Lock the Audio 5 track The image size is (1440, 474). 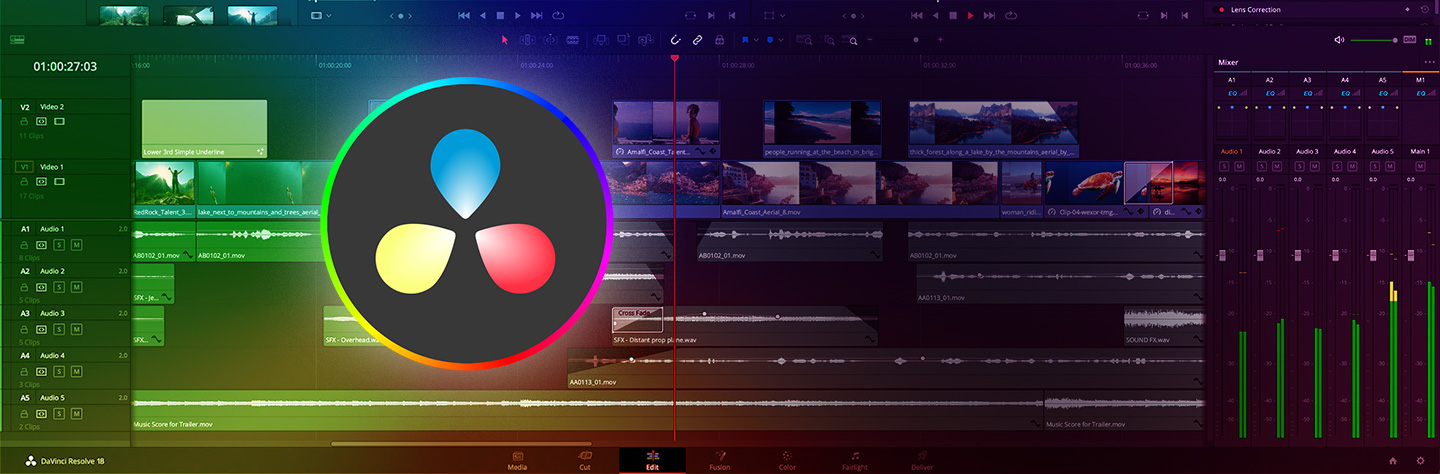[x=25, y=413]
